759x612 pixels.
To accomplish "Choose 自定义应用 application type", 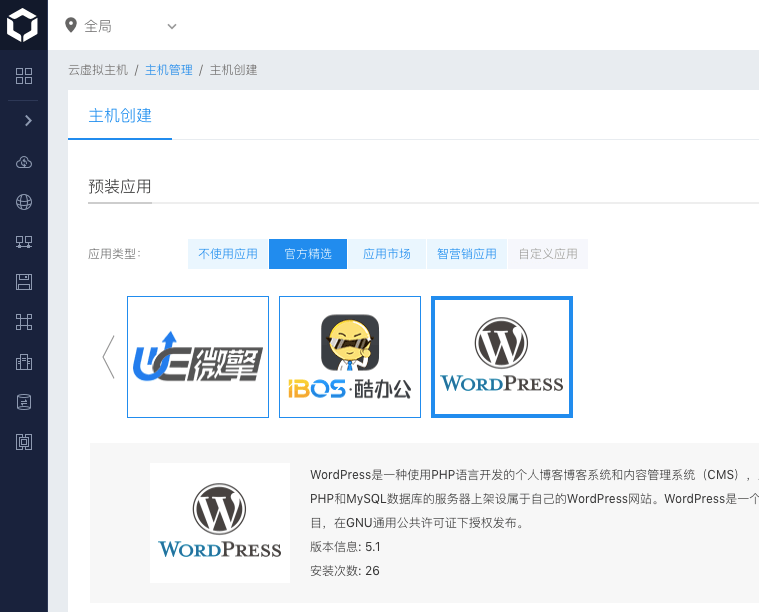I will (548, 254).
